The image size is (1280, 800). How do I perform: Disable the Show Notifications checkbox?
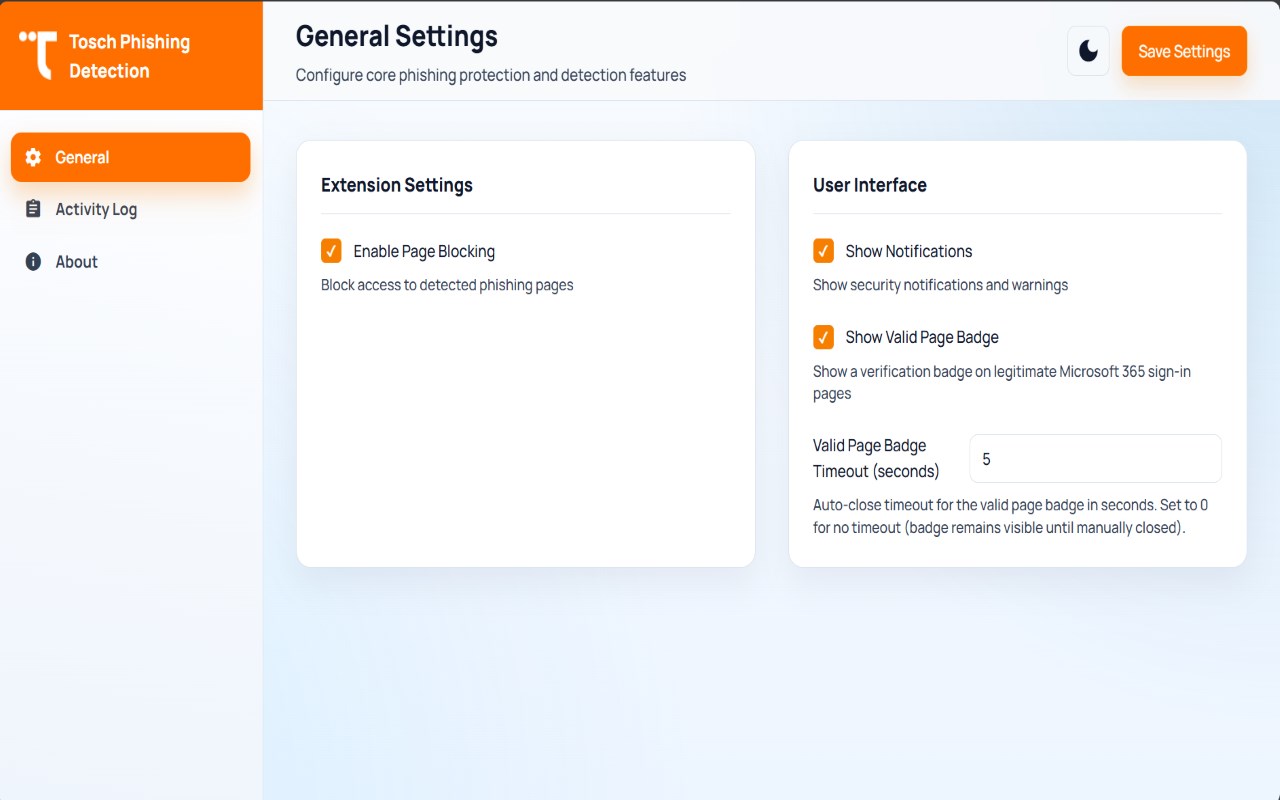823,251
